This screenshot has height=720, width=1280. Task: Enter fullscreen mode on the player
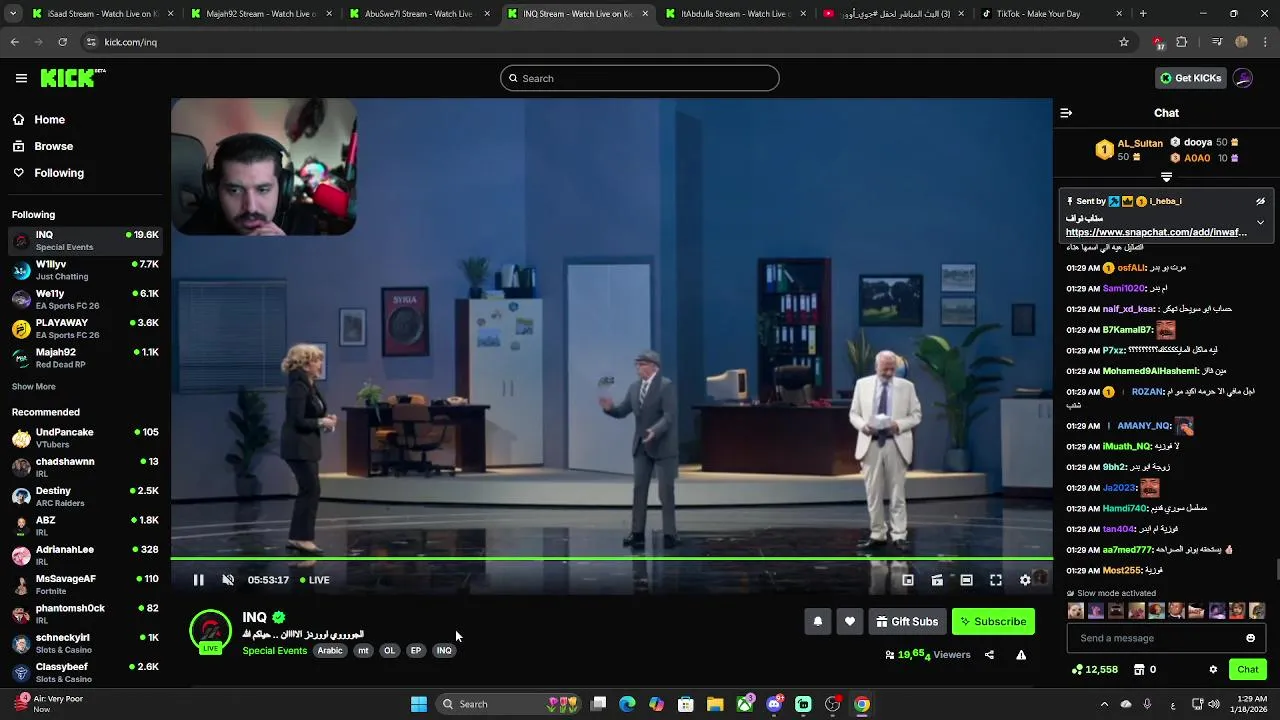996,580
